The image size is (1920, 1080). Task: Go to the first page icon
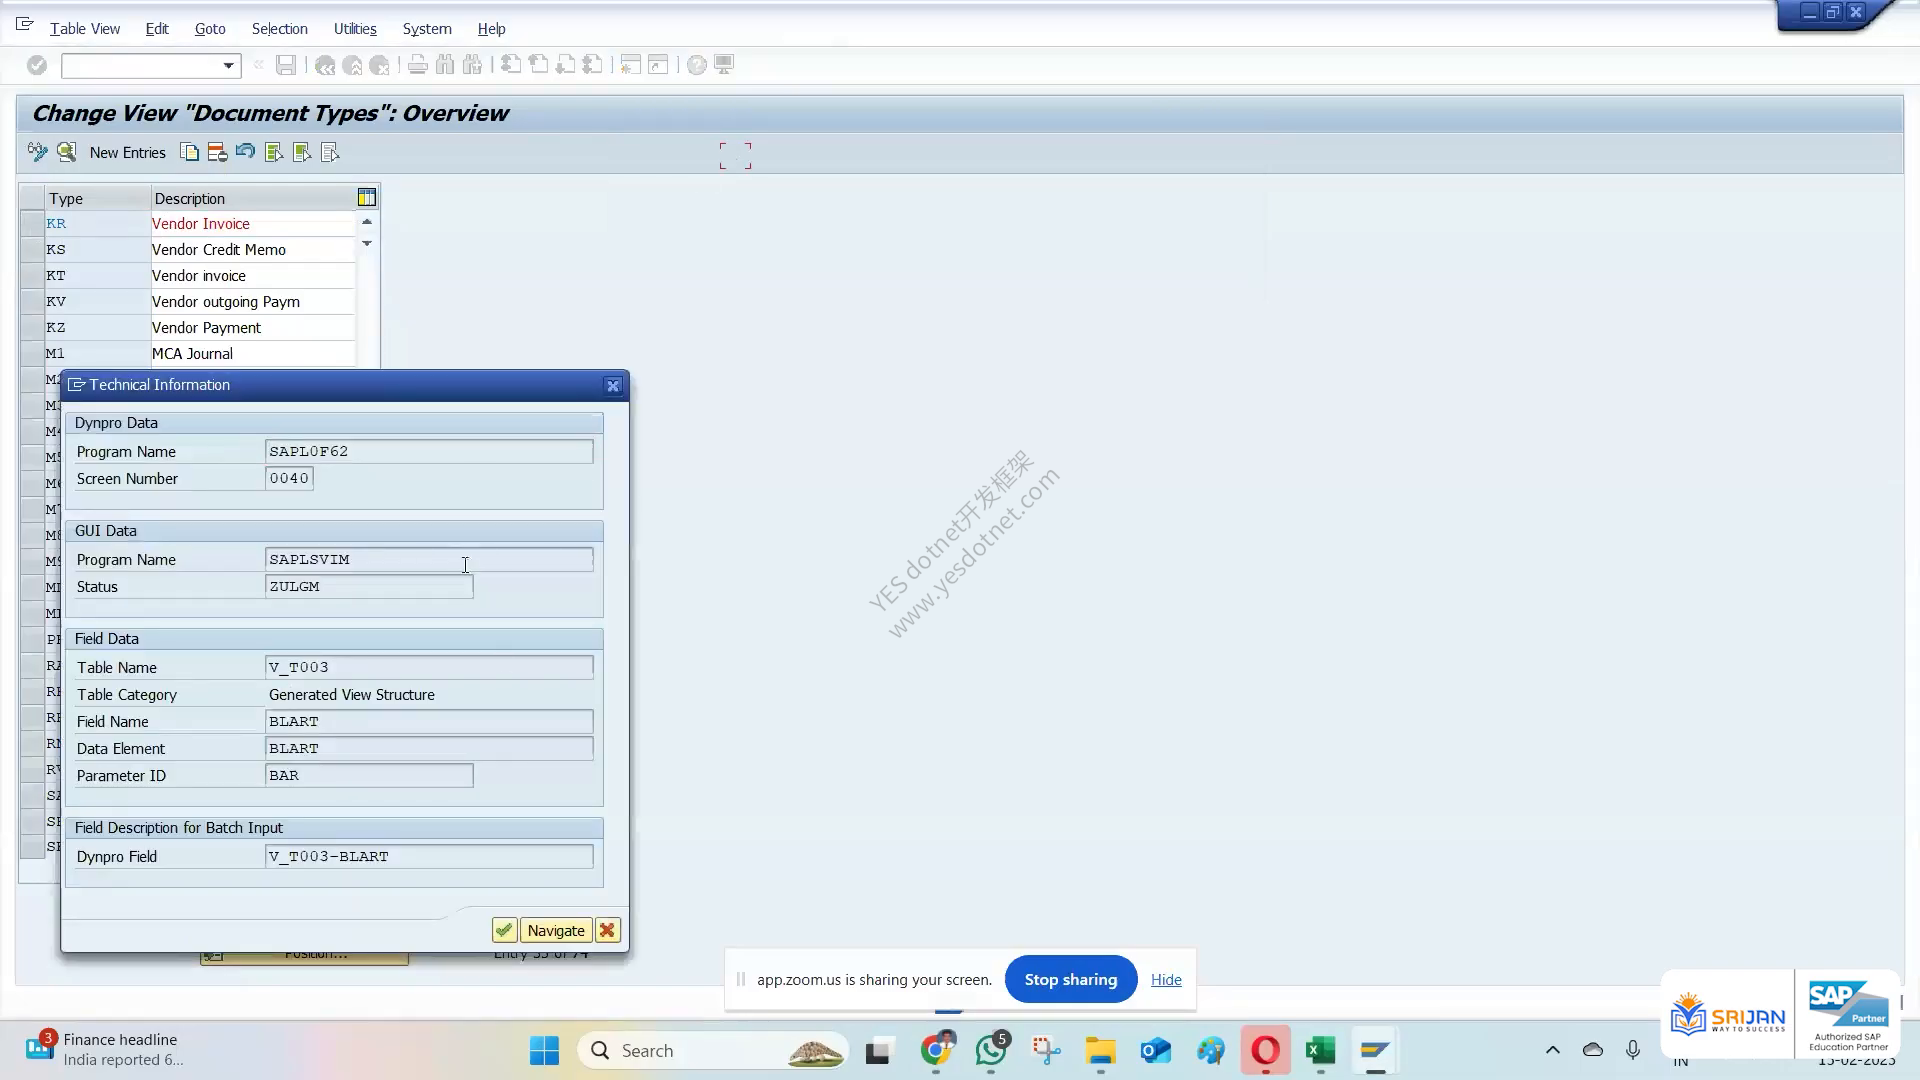pyautogui.click(x=511, y=65)
